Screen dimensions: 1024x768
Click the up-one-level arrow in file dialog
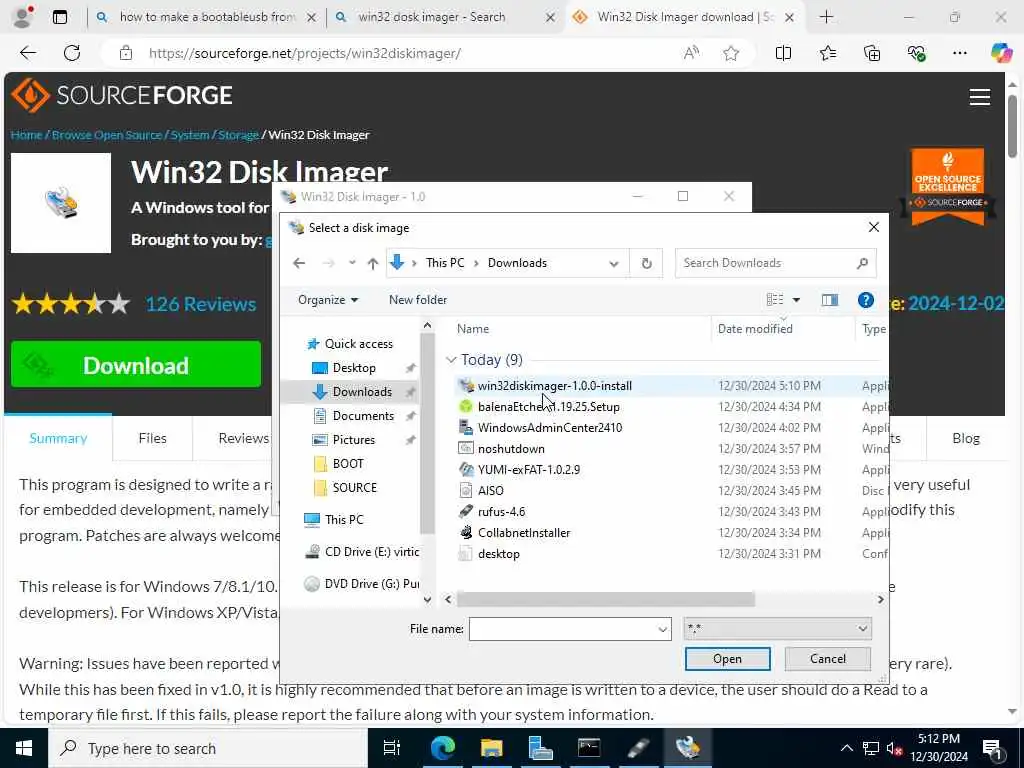point(373,263)
